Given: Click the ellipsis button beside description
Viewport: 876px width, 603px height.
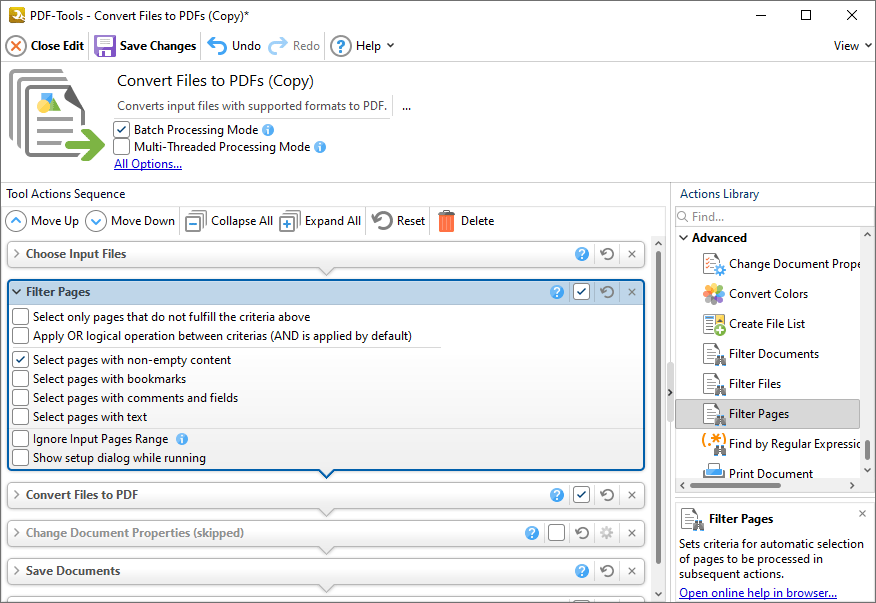Looking at the screenshot, I should tap(406, 107).
